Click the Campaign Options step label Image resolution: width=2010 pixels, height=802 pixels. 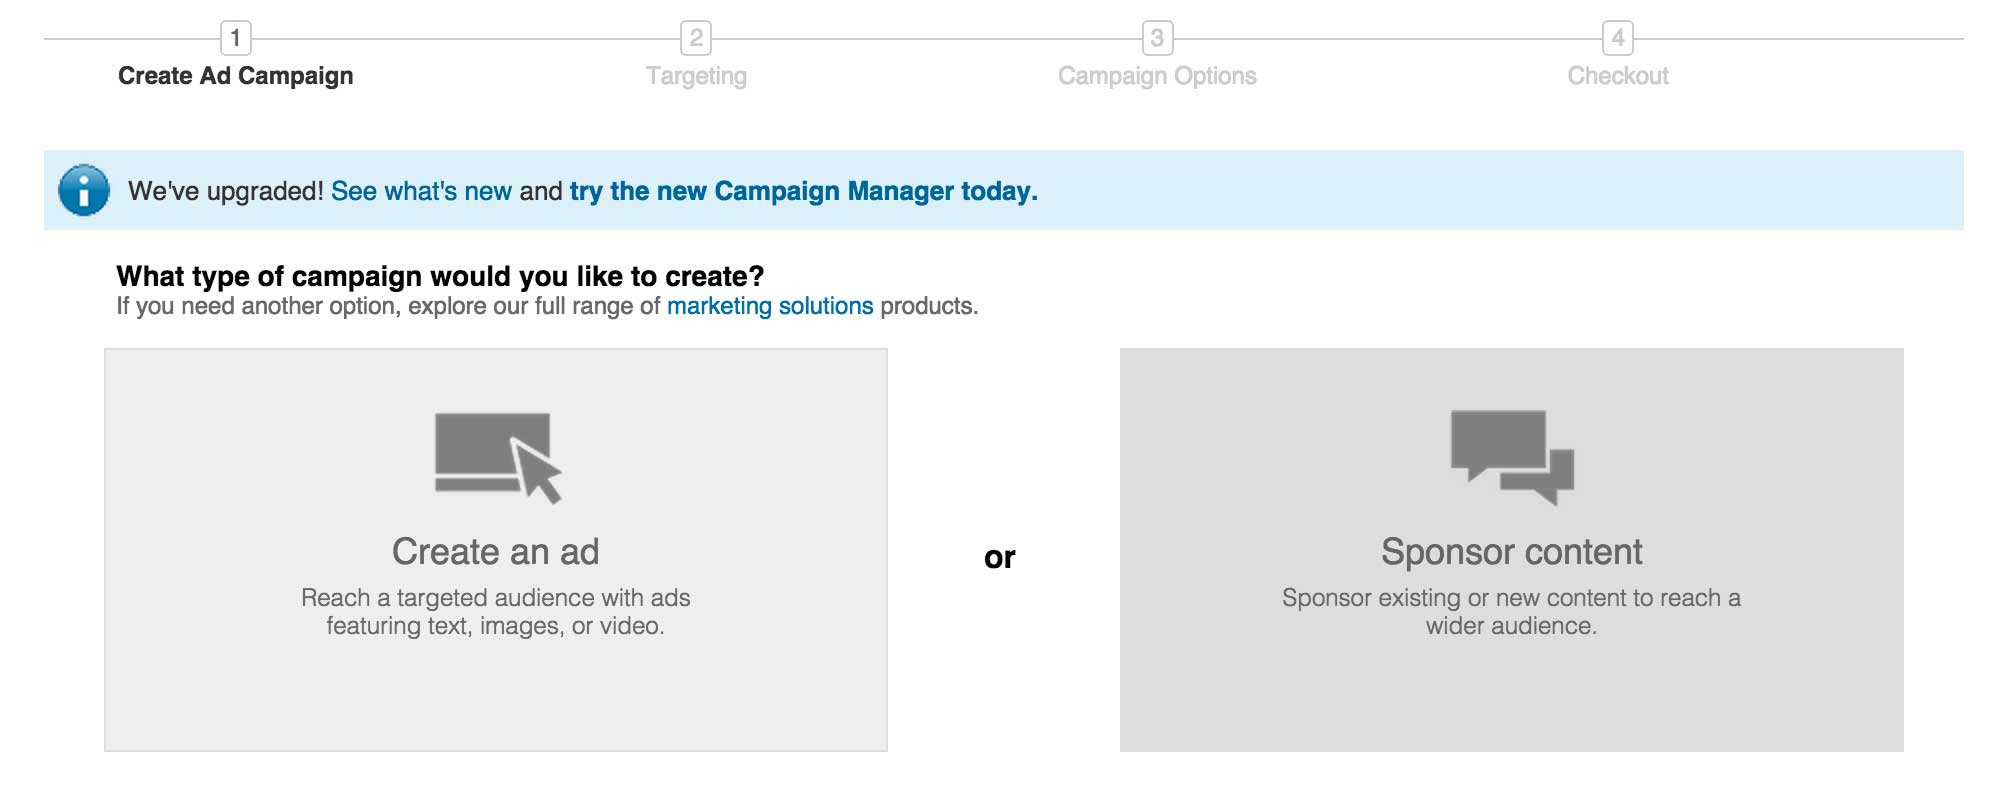coord(1157,75)
